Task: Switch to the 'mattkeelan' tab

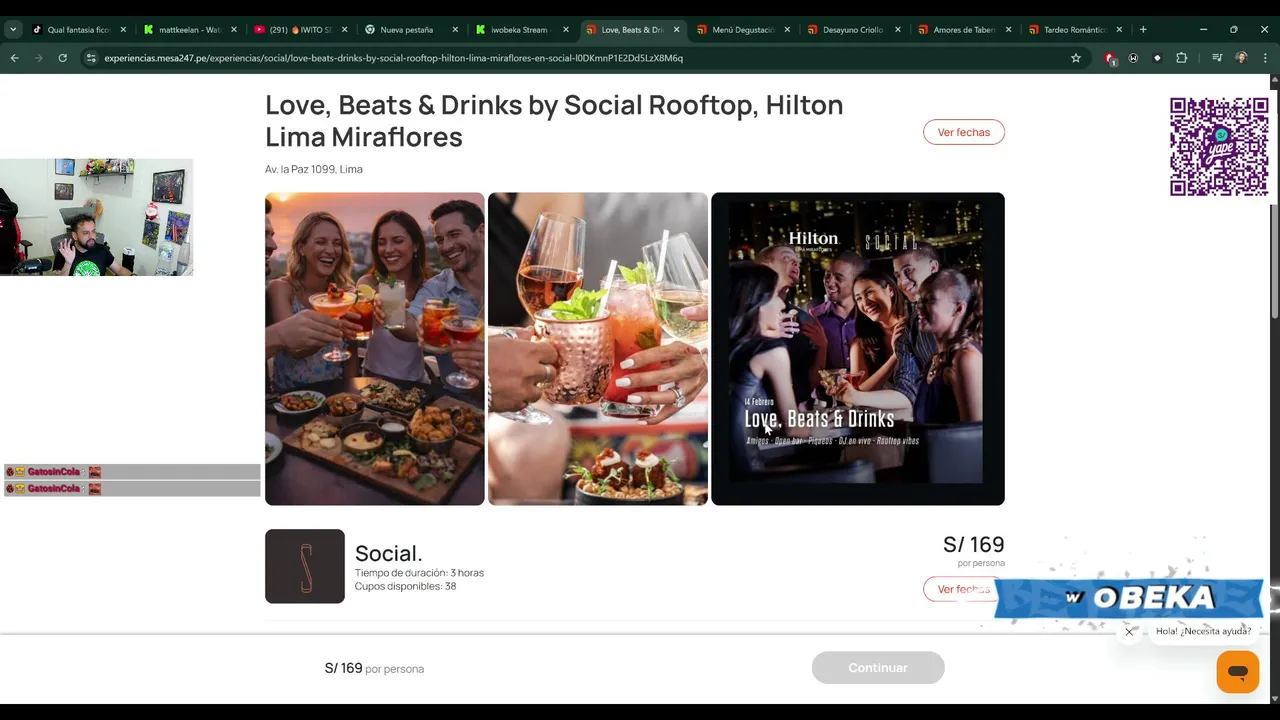Action: pyautogui.click(x=189, y=29)
